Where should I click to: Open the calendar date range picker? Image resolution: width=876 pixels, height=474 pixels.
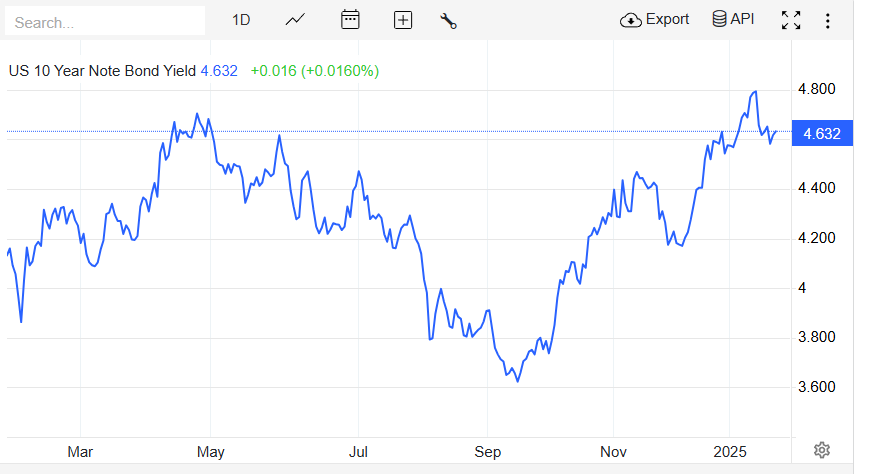[x=350, y=20]
